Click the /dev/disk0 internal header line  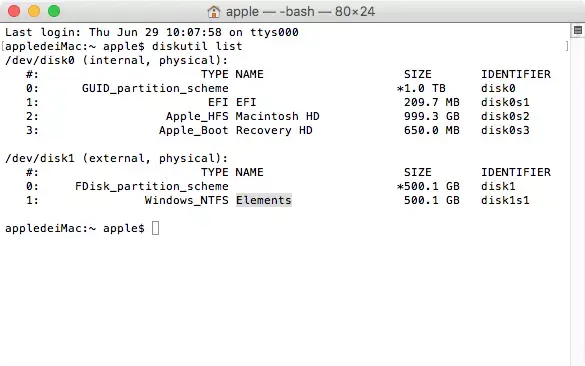[x=116, y=60]
